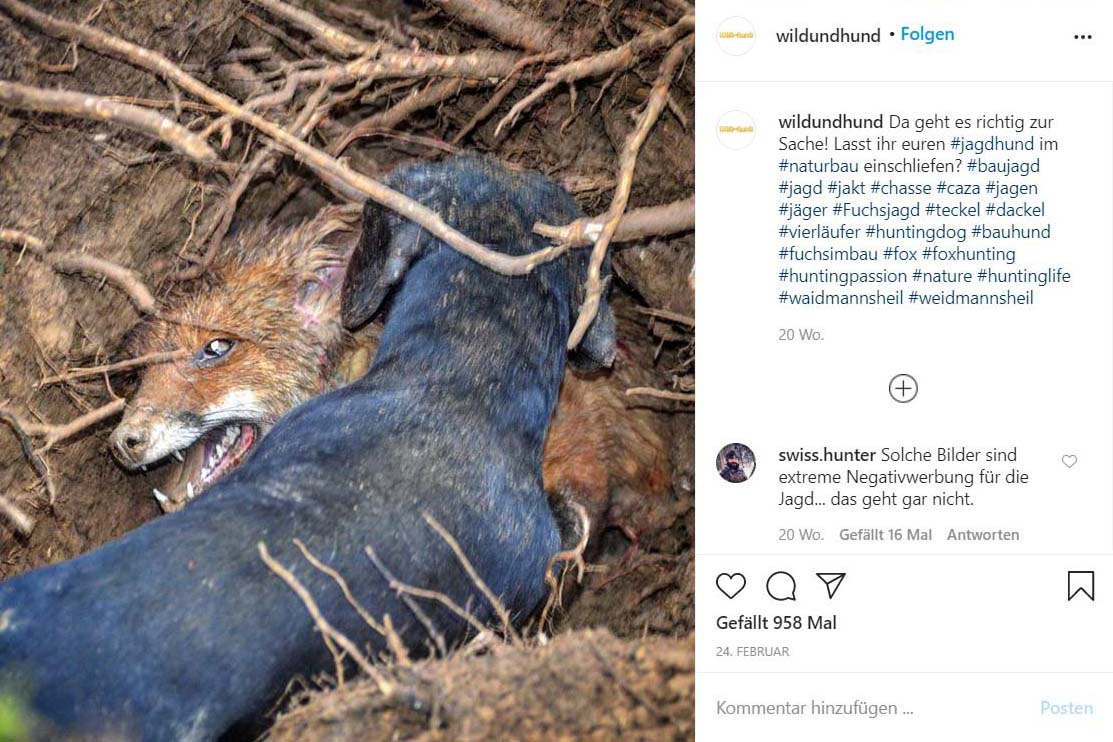Load more comments with the plus circle
Screen dimensions: 1113x742
point(903,388)
